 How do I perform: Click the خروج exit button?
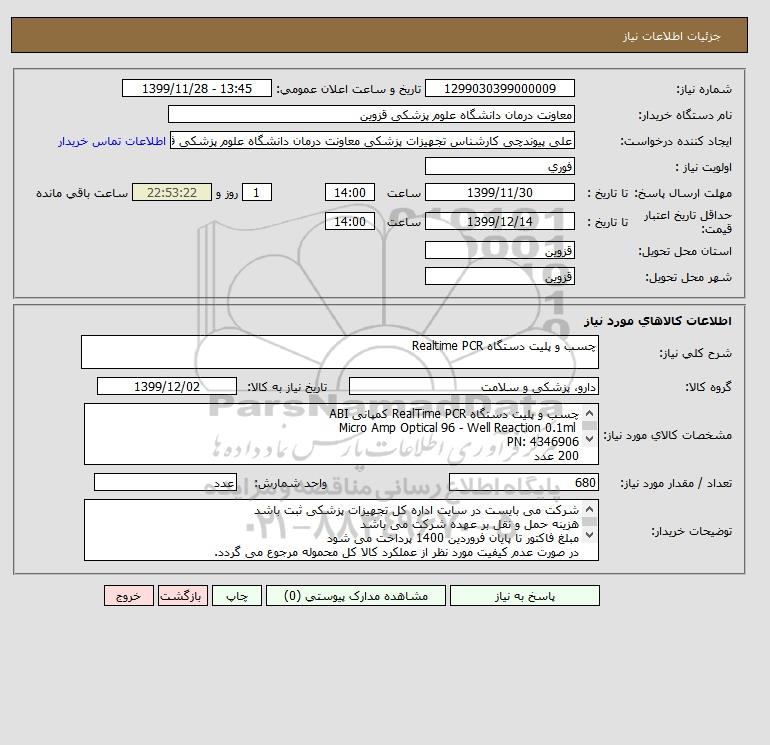pyautogui.click(x=129, y=596)
